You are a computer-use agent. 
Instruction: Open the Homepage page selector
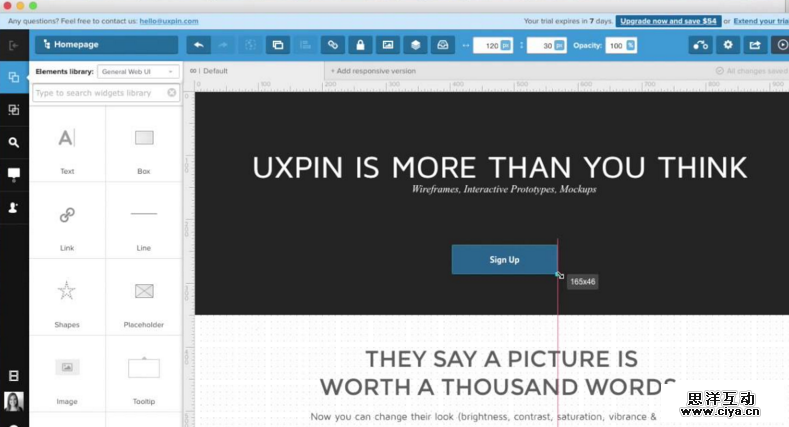tap(106, 45)
